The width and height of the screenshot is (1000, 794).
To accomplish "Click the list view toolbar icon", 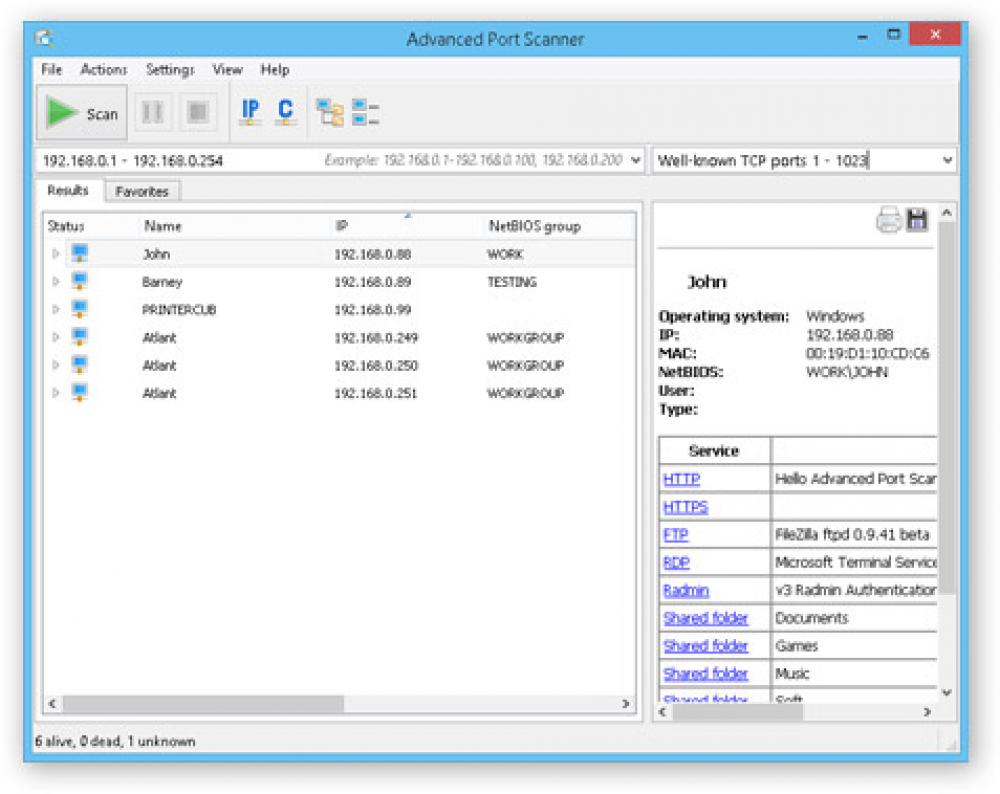I will tap(364, 113).
